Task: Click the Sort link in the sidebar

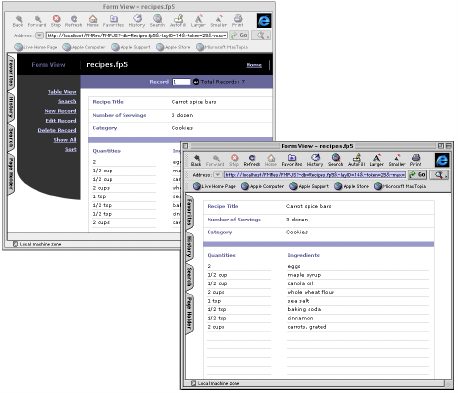Action: click(x=71, y=149)
